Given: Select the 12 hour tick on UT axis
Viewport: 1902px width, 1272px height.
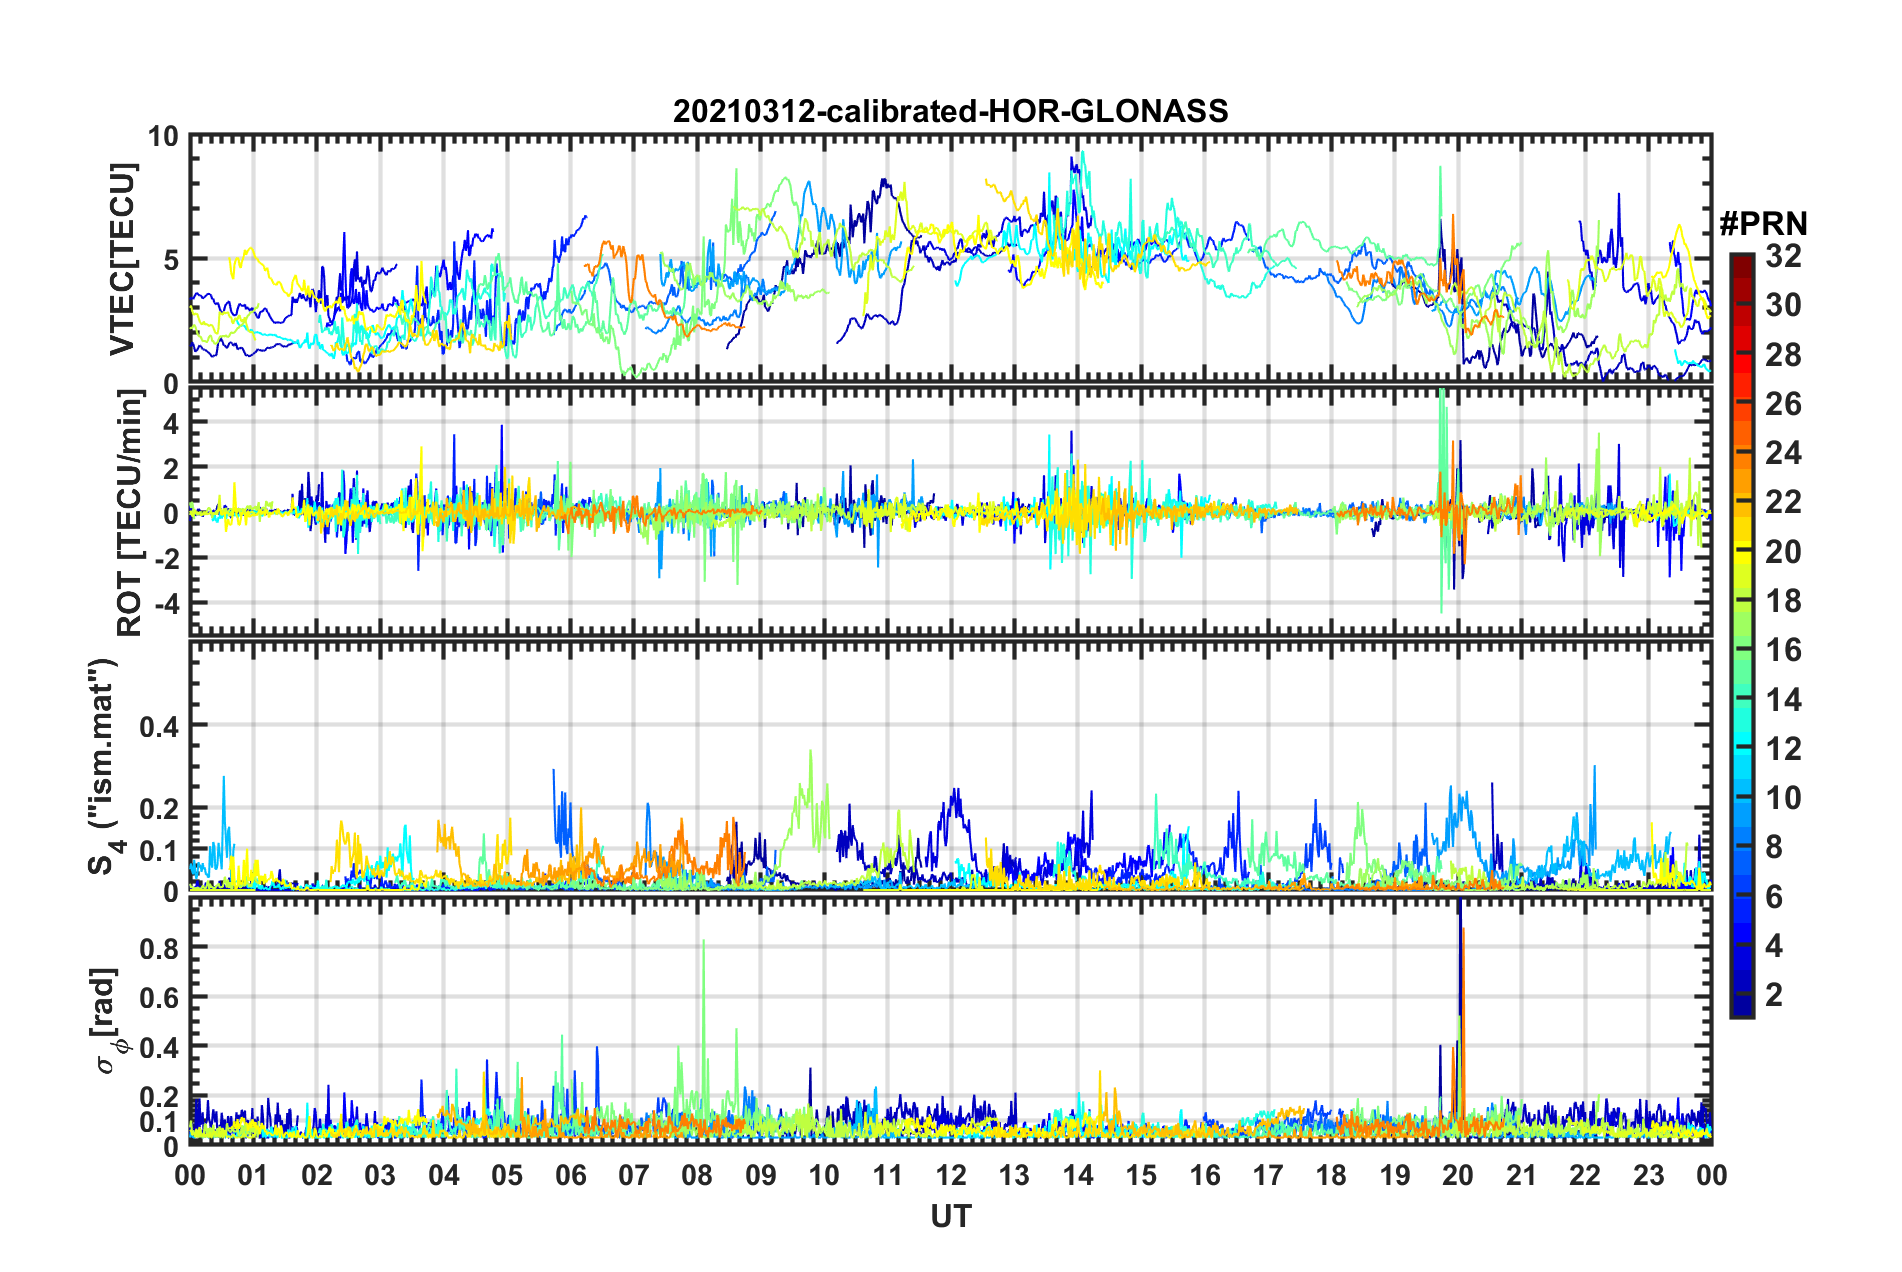Looking at the screenshot, I should pyautogui.click(x=951, y=1175).
